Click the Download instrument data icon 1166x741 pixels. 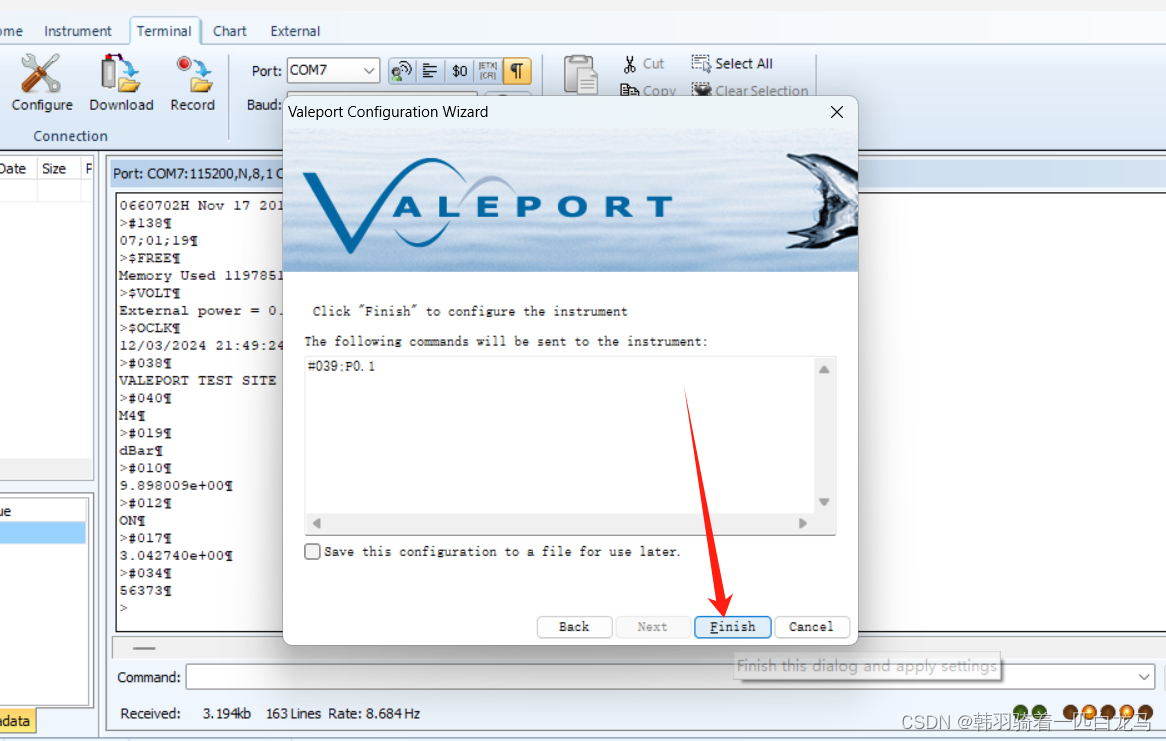[121, 83]
